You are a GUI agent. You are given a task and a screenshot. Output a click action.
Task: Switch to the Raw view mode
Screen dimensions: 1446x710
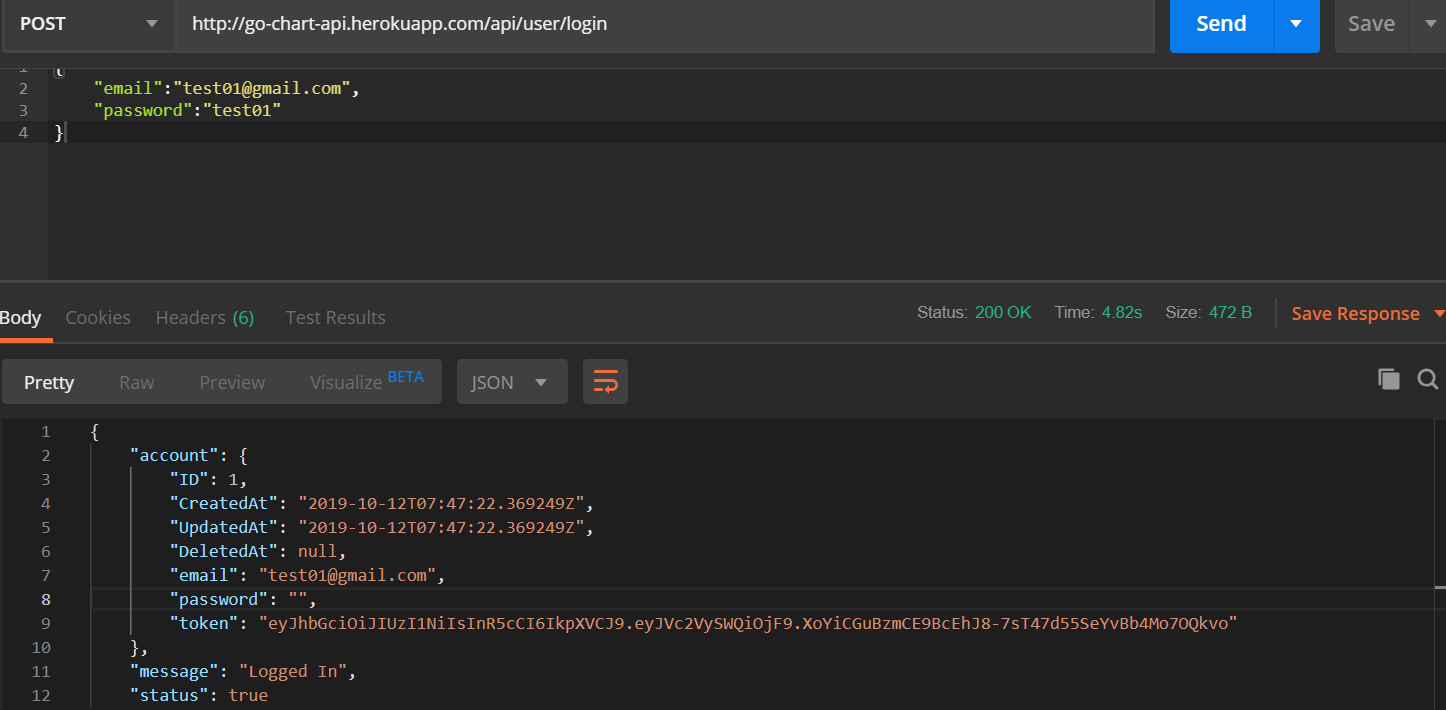coord(137,382)
